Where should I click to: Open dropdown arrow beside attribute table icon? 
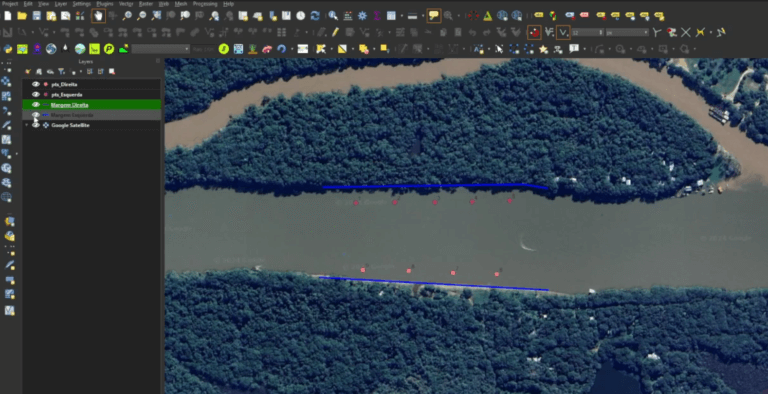coord(401,16)
